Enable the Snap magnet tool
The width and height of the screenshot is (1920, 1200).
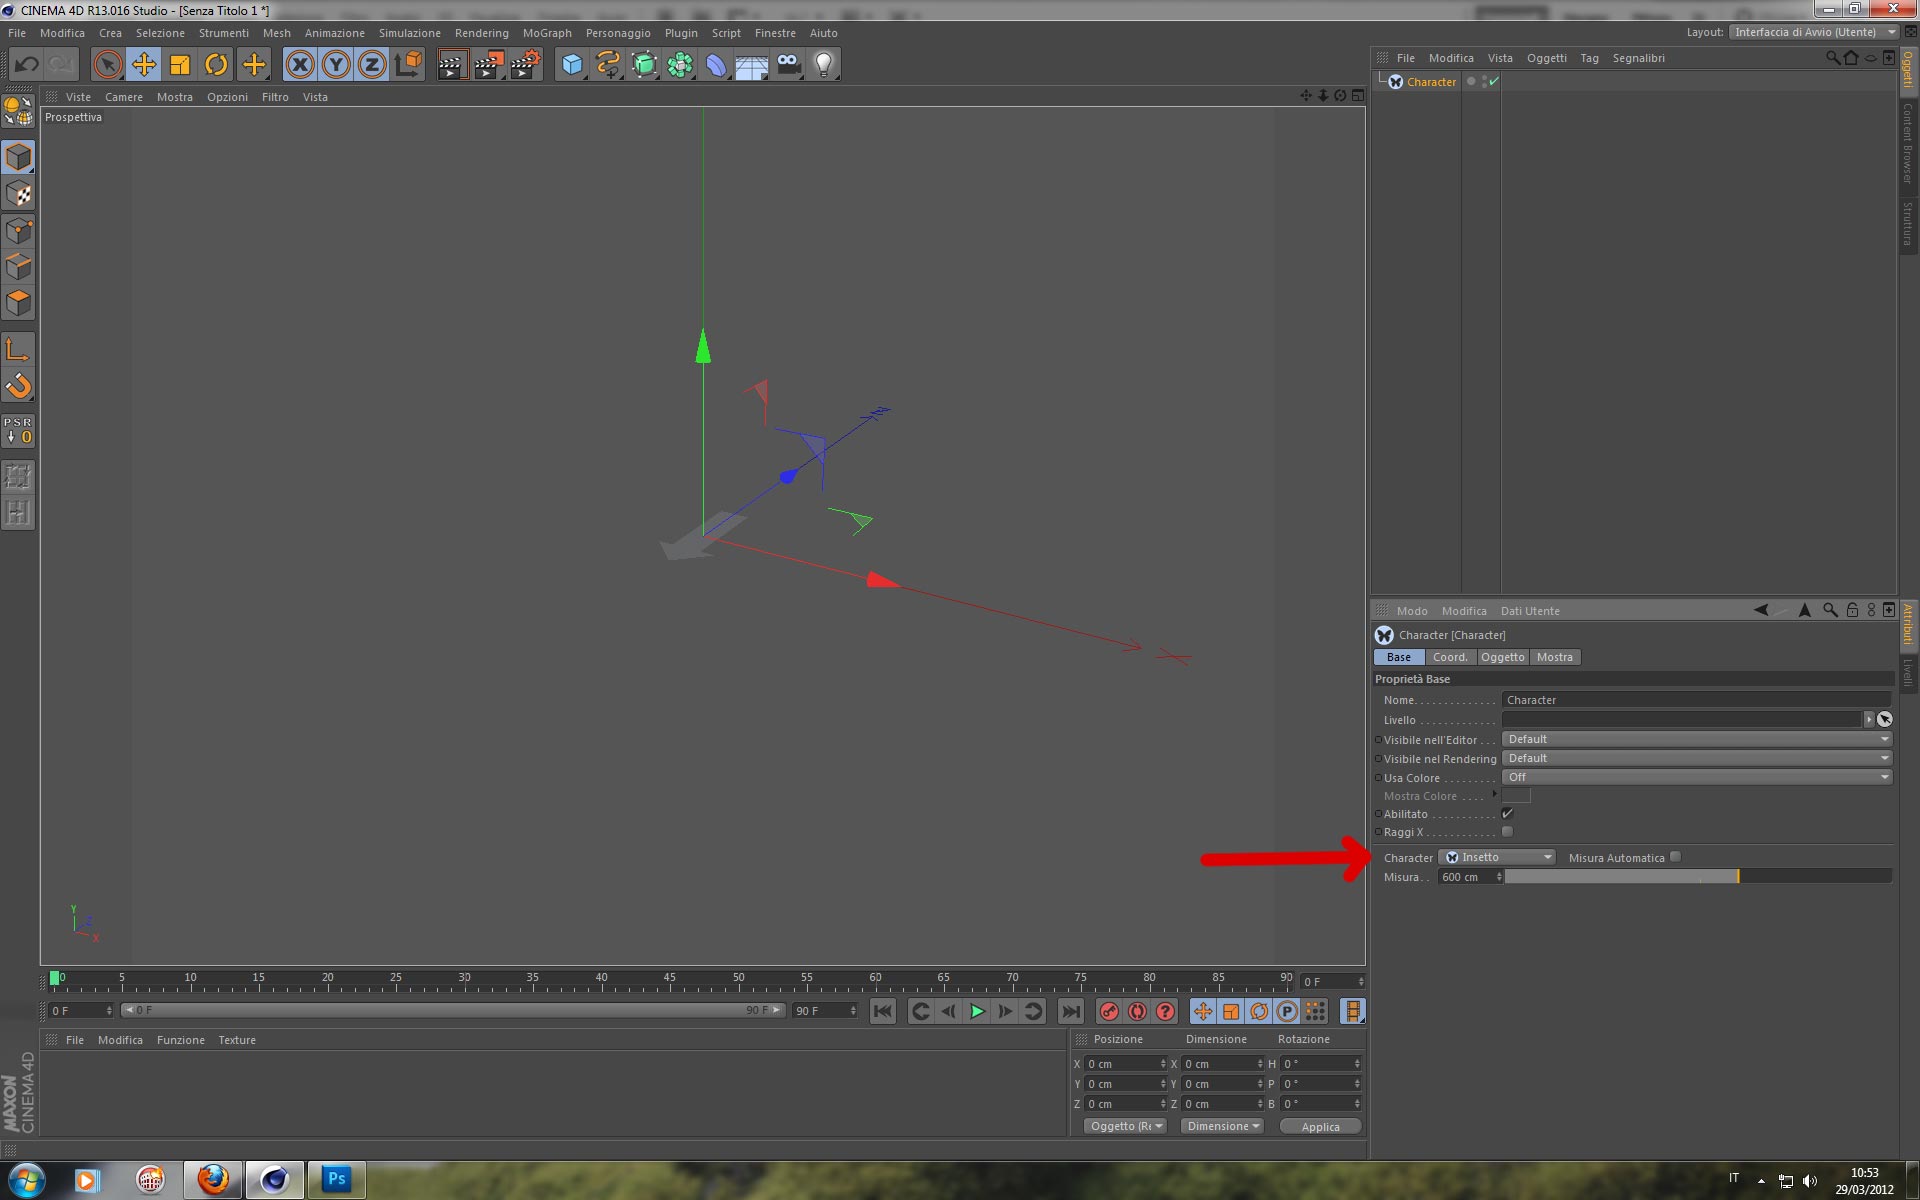[x=18, y=385]
